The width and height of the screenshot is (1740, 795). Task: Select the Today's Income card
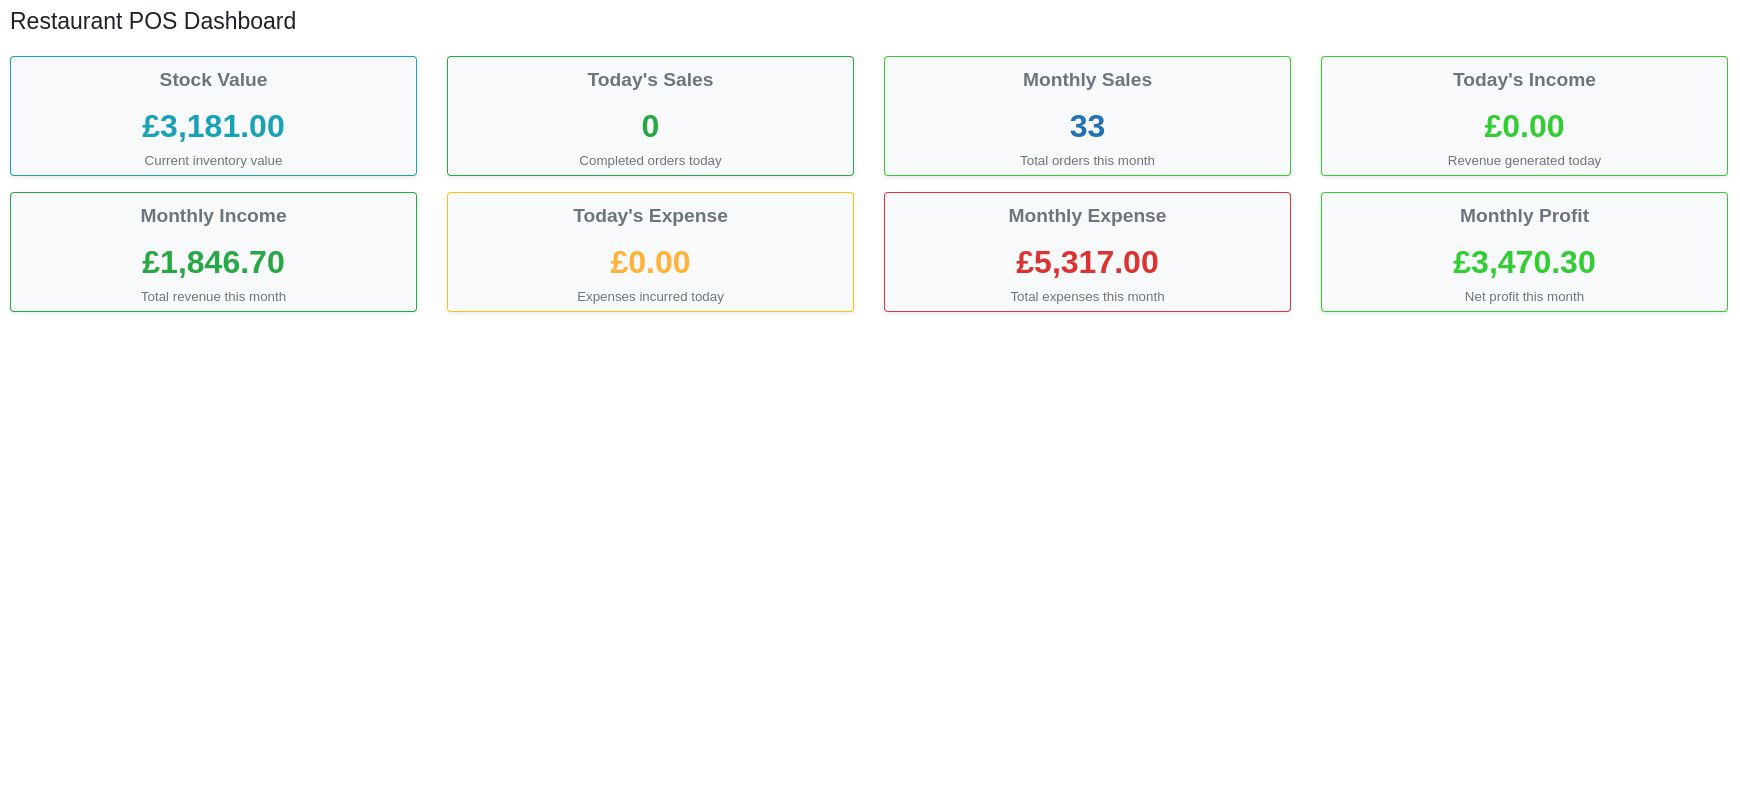1524,115
